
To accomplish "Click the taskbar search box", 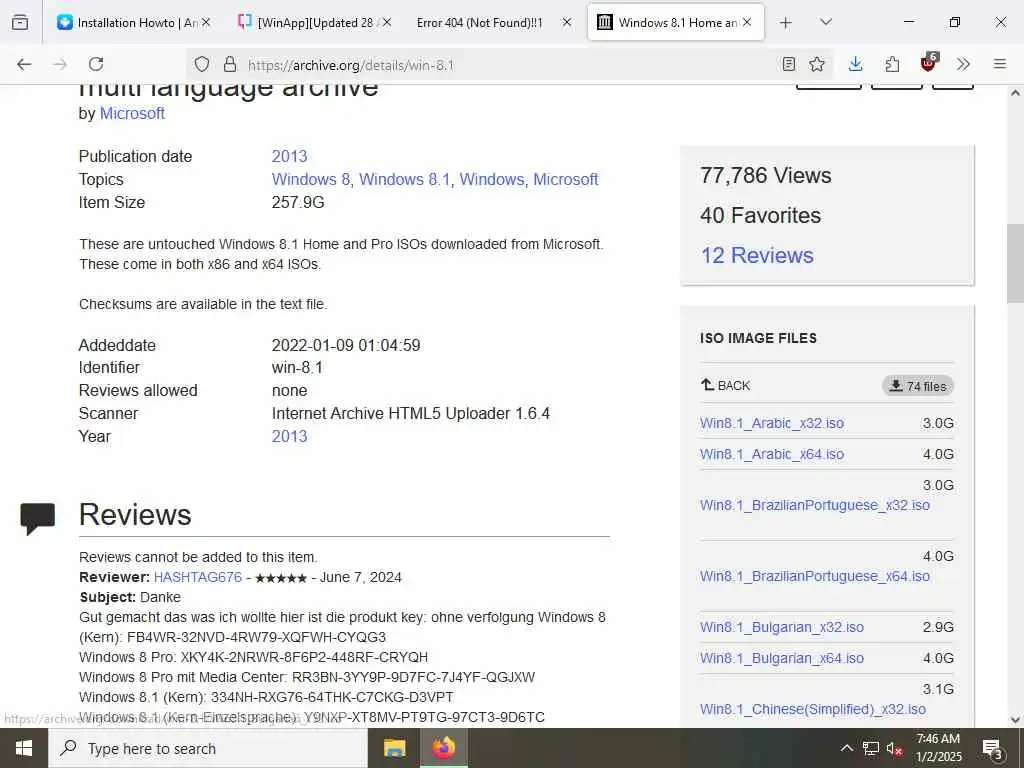I will pos(208,748).
